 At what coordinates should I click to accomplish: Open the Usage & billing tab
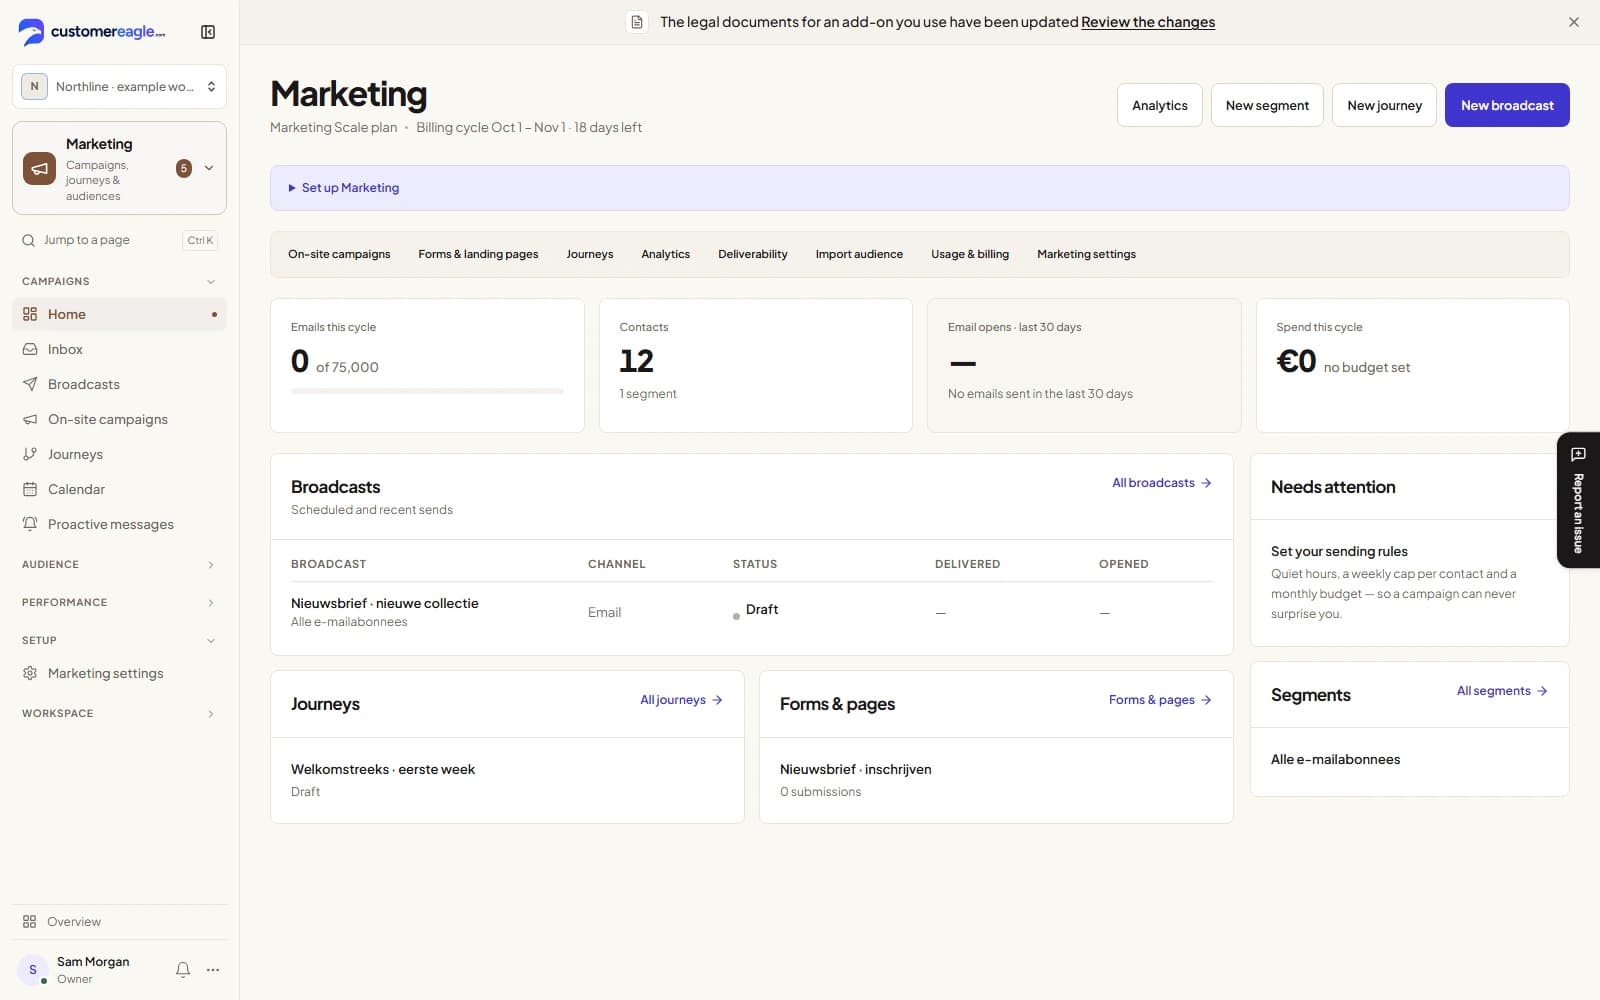[970, 255]
